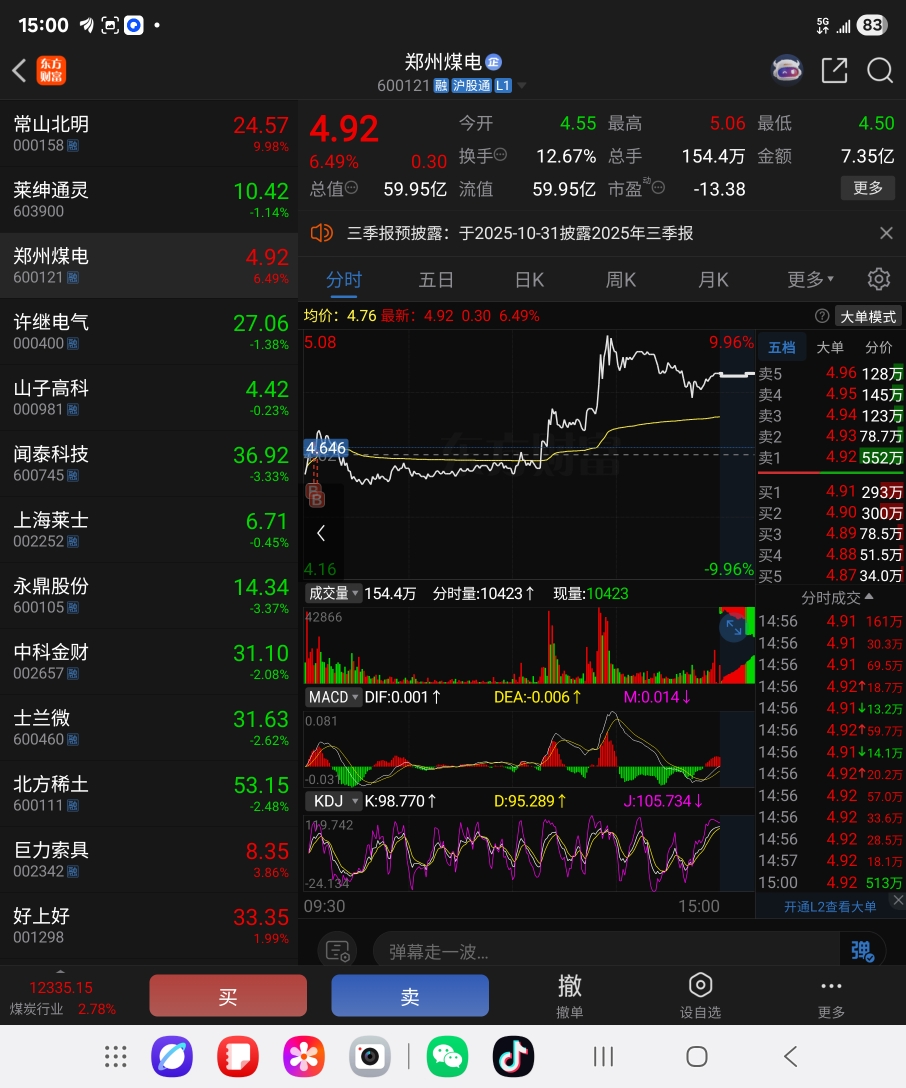
Task: Open the 成交量 indicator dropdown
Action: coord(334,593)
